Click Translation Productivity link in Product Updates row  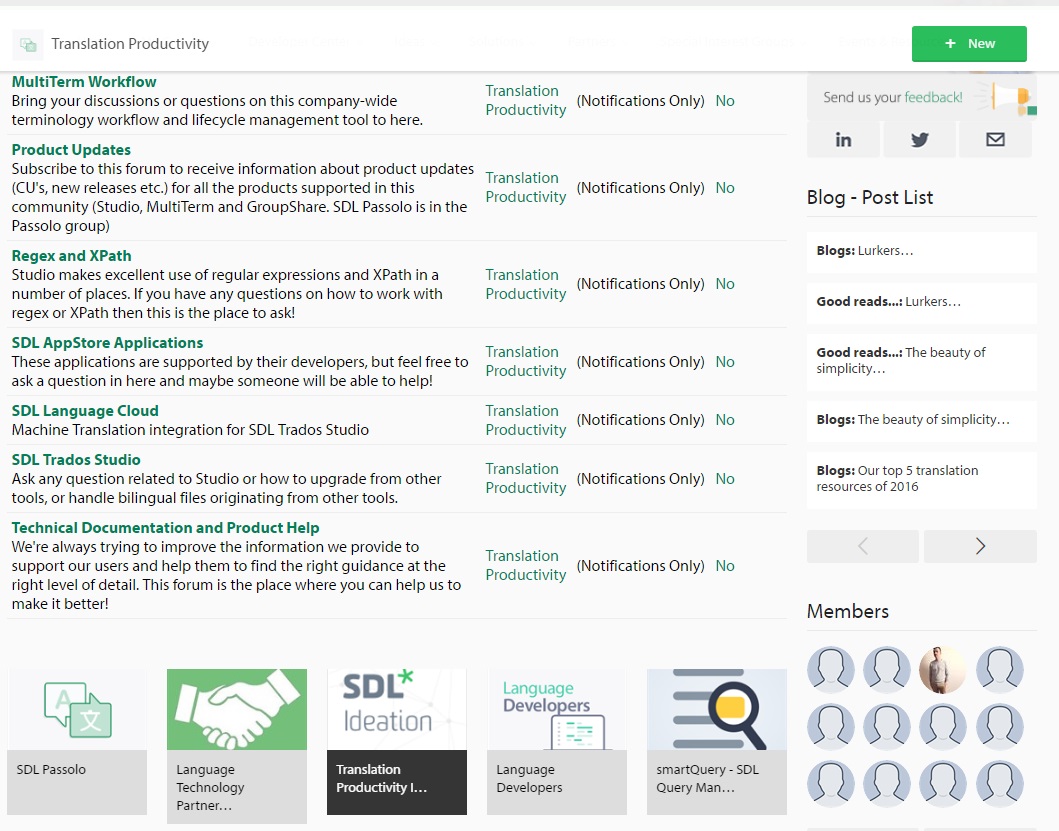[x=525, y=188]
